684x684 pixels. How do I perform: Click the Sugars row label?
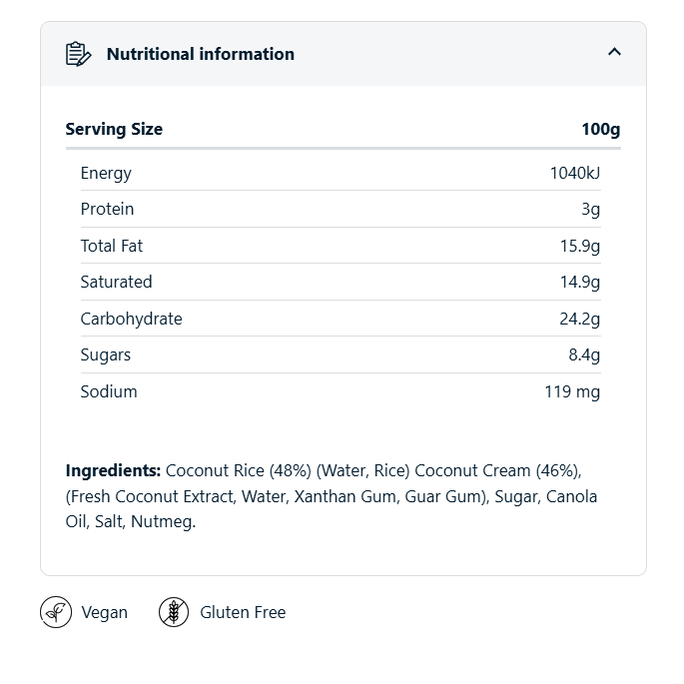click(105, 355)
